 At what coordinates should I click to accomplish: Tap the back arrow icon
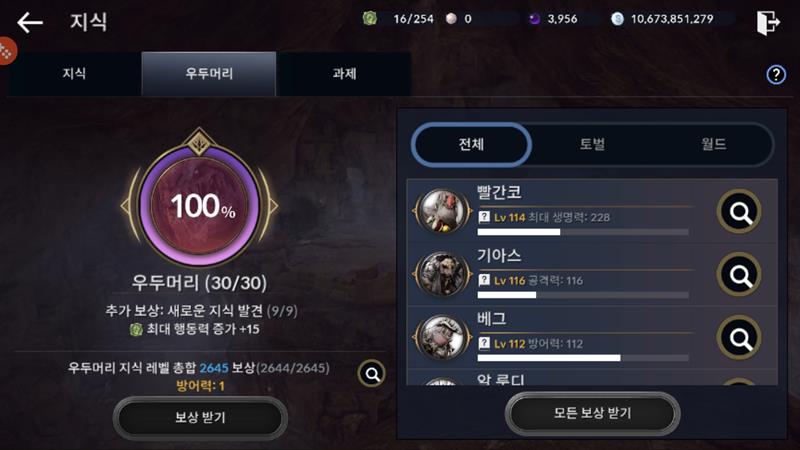(x=30, y=22)
